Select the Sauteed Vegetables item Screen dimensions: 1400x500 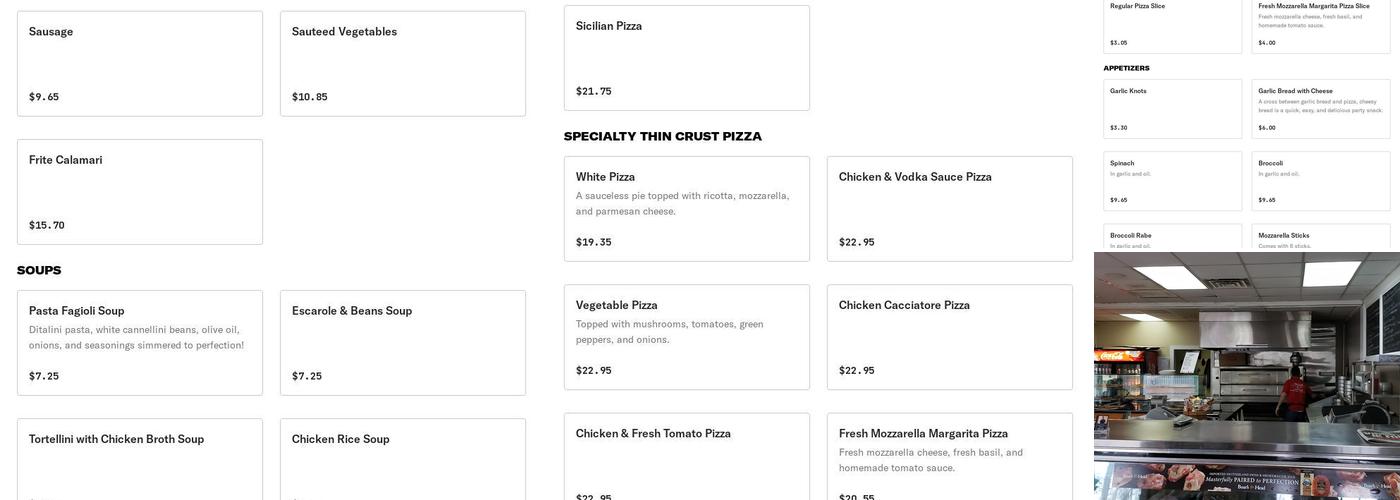(402, 63)
